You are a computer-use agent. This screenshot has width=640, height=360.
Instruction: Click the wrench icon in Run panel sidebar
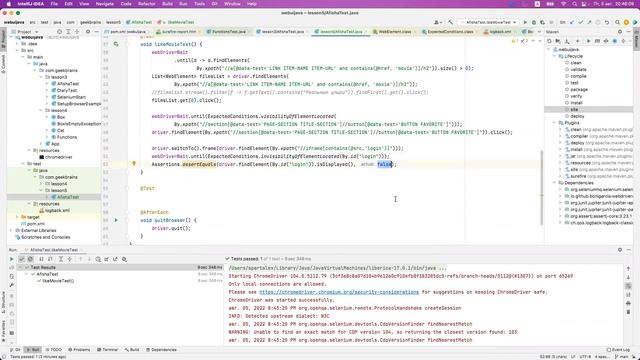pyautogui.click(x=11, y=285)
